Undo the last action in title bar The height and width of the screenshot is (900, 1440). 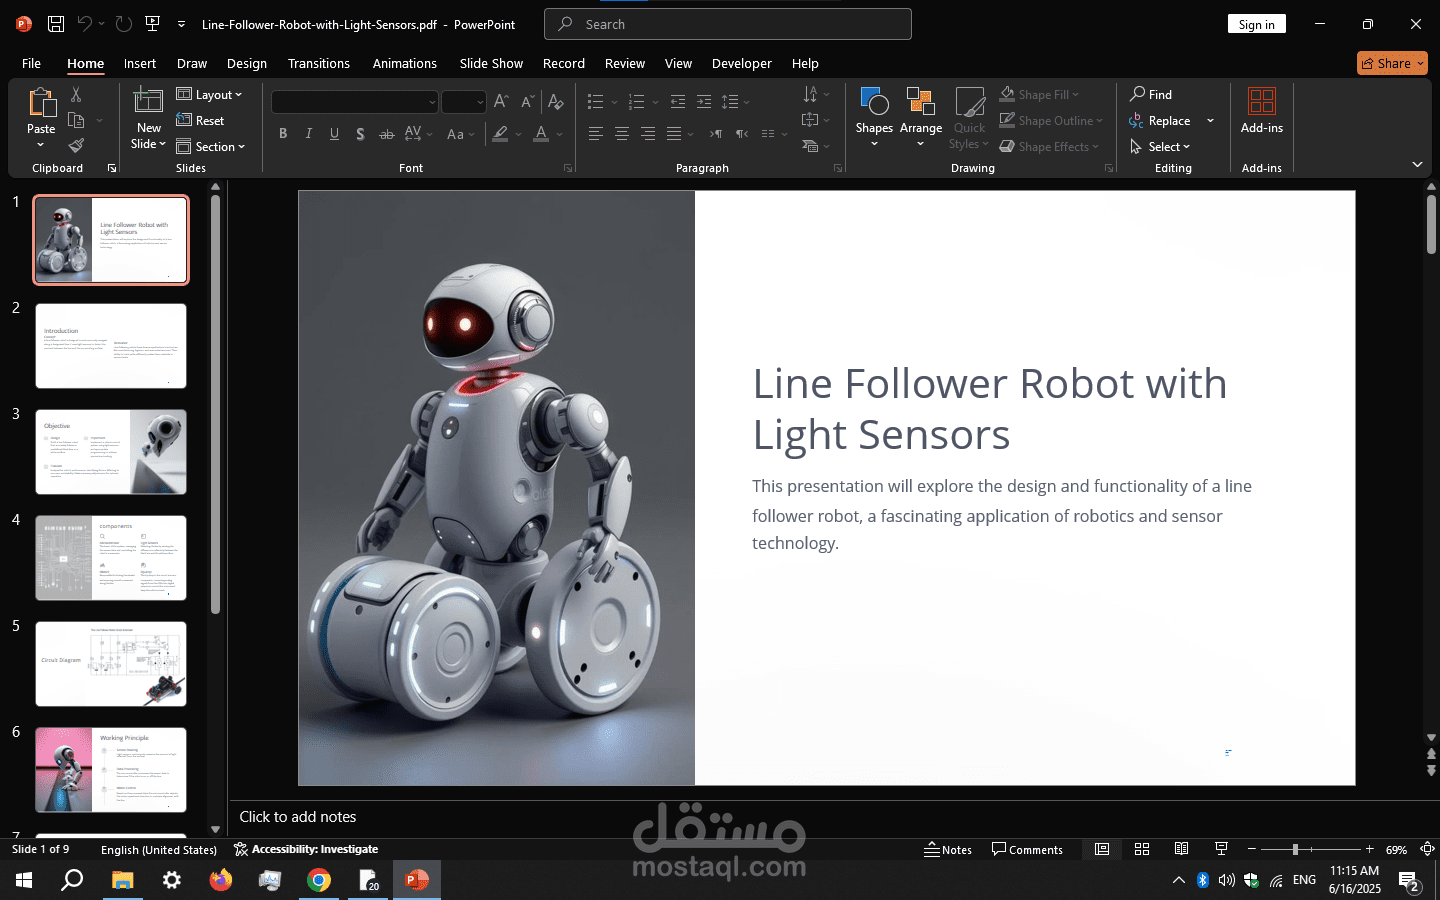[85, 24]
